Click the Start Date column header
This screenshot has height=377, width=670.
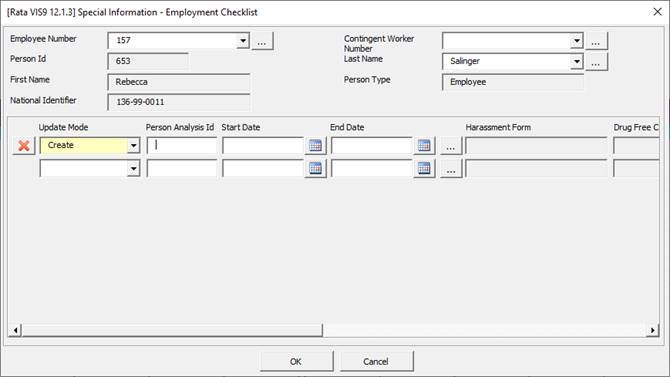[x=241, y=127]
